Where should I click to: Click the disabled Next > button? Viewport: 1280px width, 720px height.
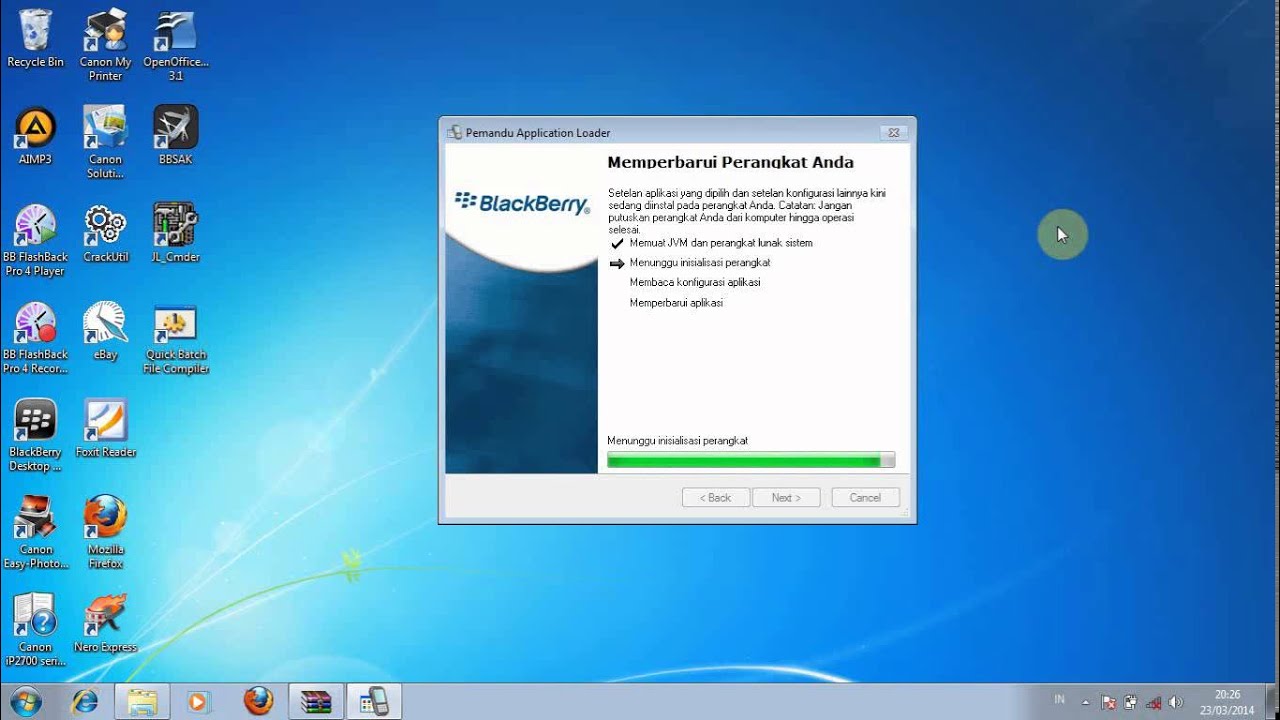click(786, 498)
